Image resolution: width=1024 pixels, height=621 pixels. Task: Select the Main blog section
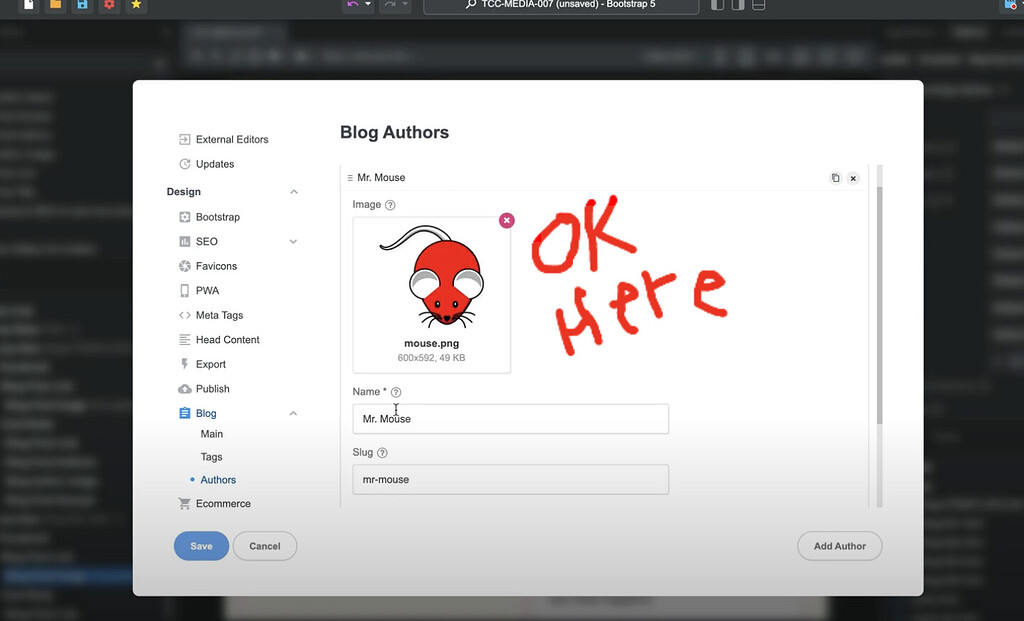pos(211,434)
